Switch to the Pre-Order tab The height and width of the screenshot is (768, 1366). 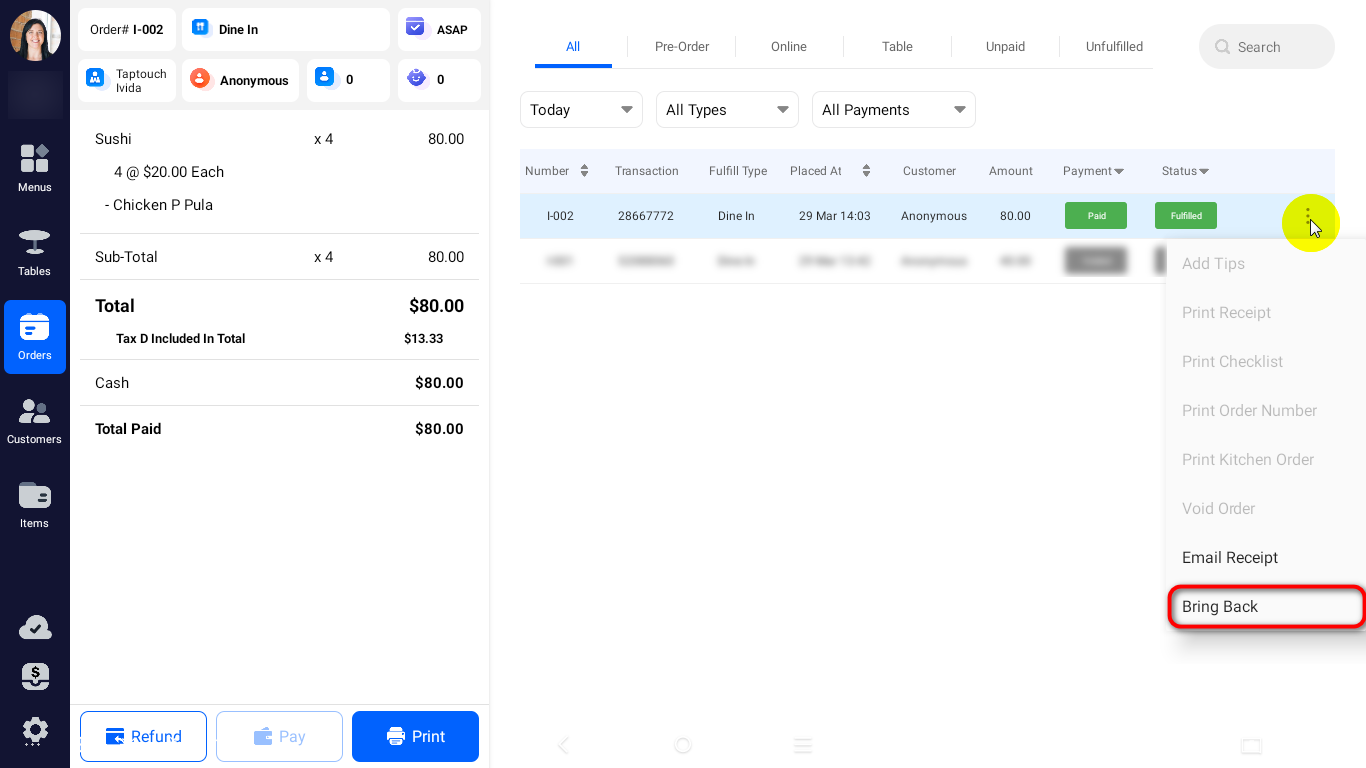point(682,47)
